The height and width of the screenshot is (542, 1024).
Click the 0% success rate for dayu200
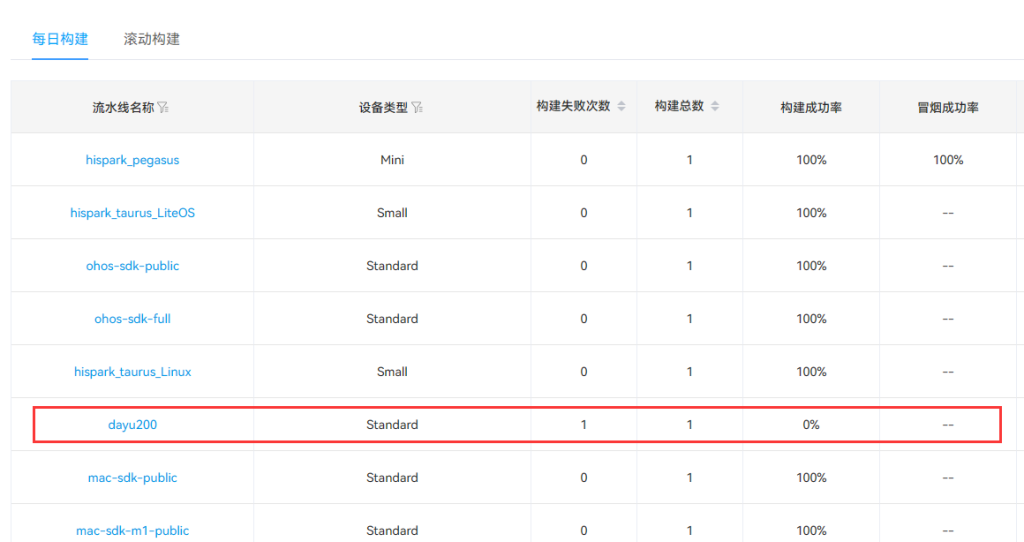[811, 425]
